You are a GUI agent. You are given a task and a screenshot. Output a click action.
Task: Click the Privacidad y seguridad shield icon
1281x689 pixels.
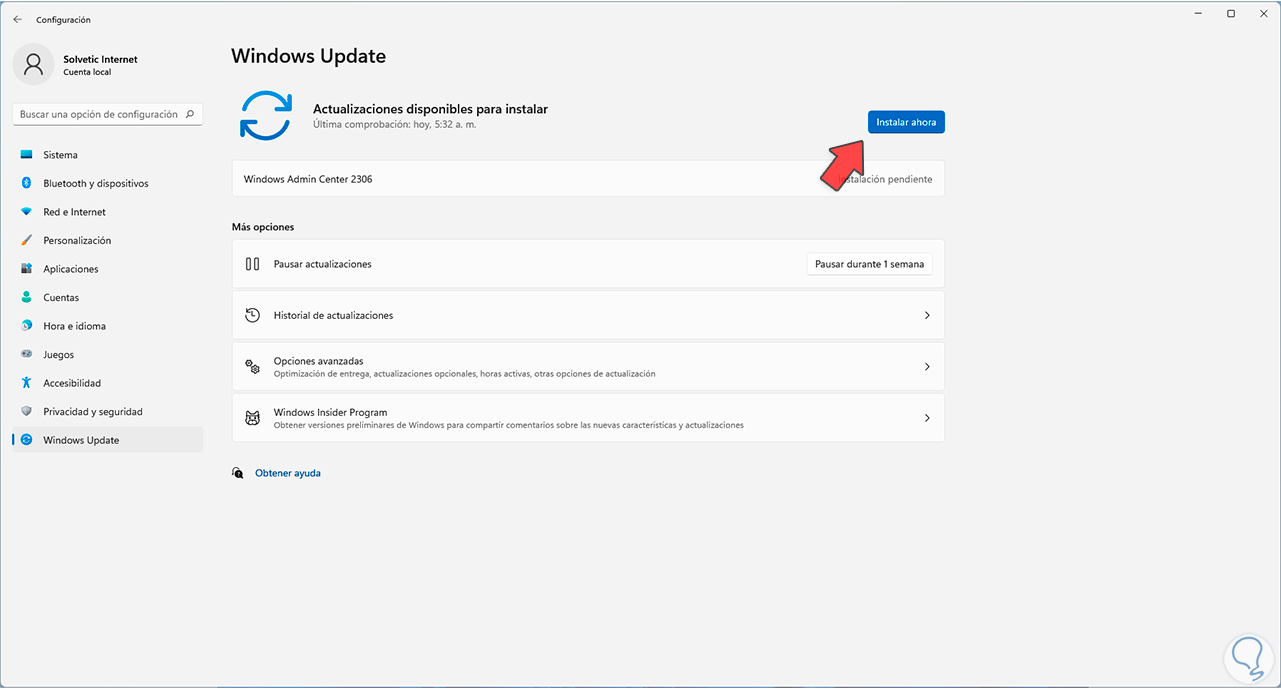tap(26, 411)
